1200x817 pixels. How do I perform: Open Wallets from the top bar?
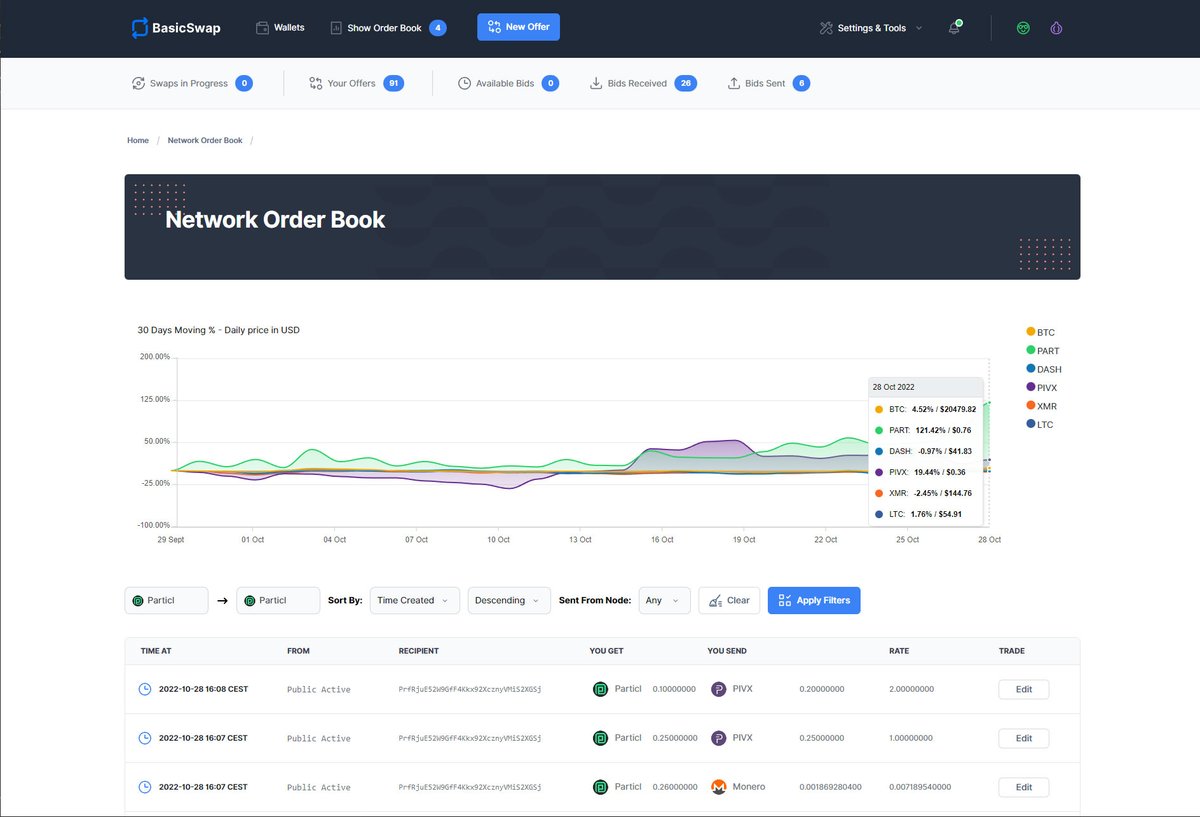[280, 28]
